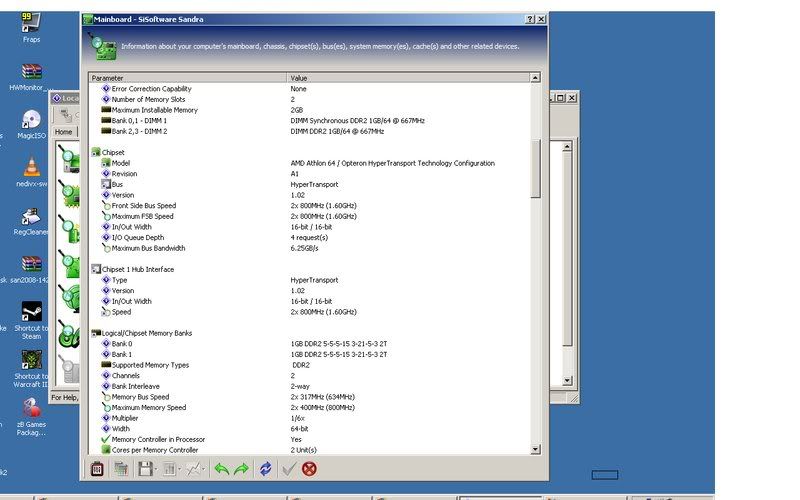This screenshot has height=500, width=800.
Task: Click background window's scroll up arrow
Action: tap(567, 147)
